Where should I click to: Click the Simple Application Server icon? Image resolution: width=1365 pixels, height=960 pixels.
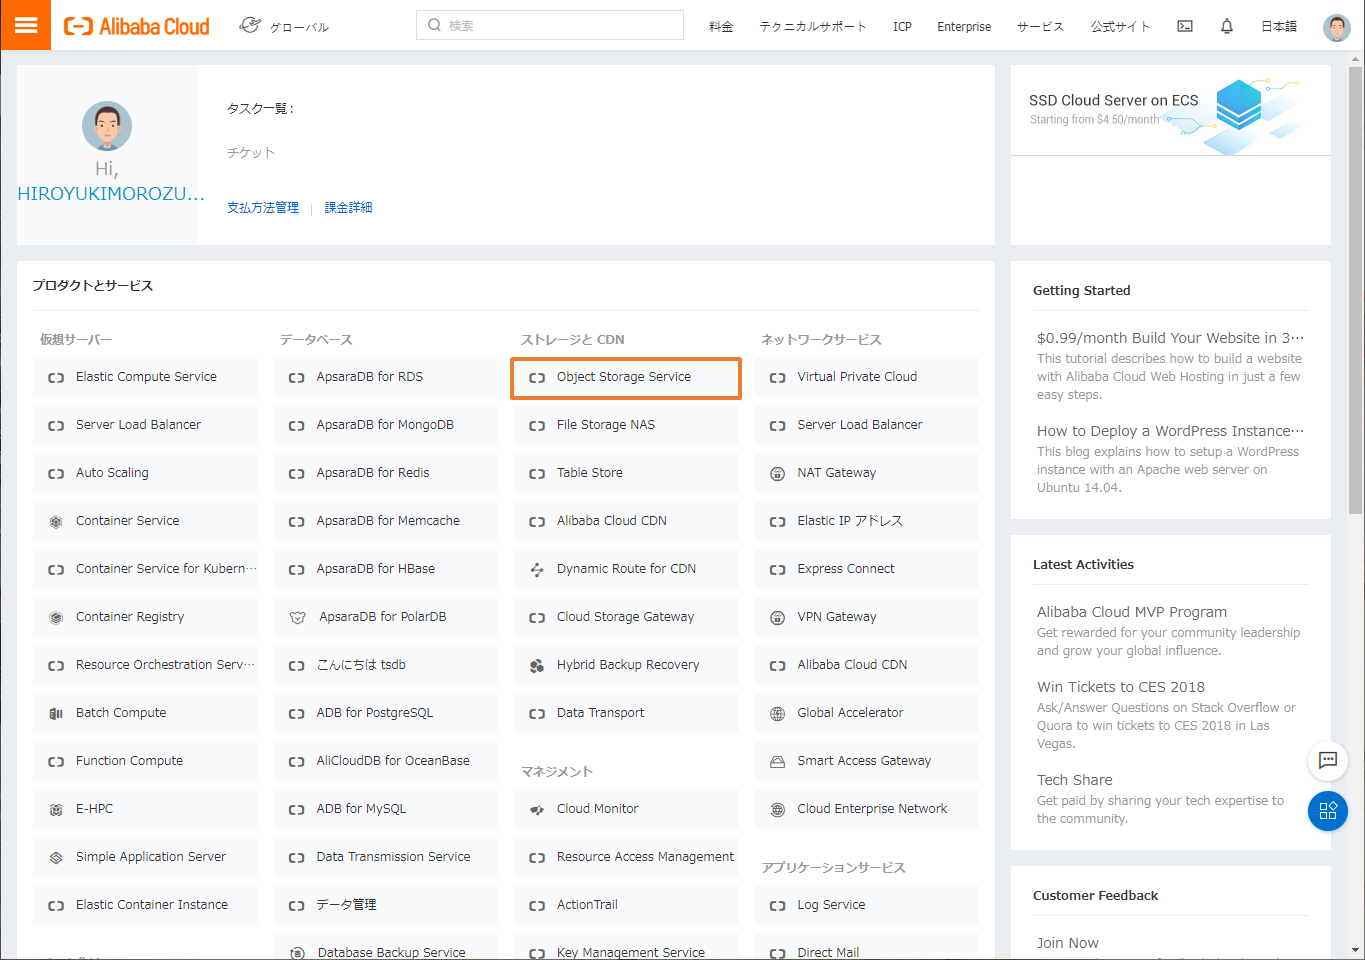56,857
